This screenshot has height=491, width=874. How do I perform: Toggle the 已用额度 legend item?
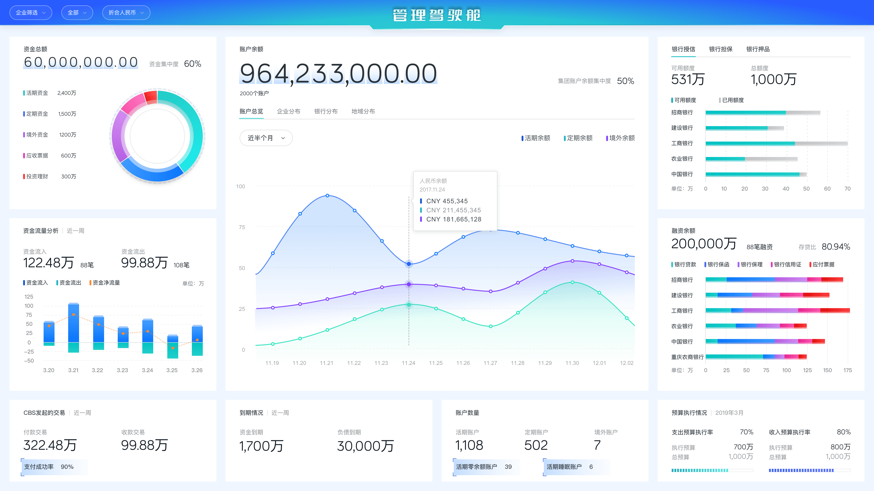tap(732, 100)
